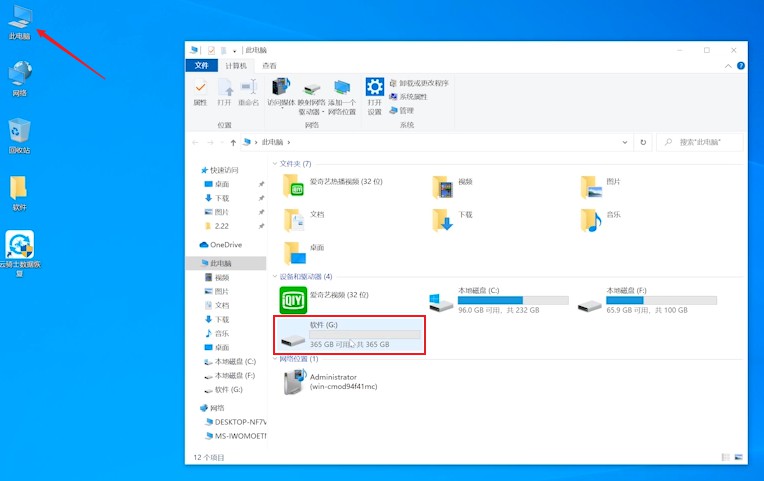Open the address bar history dropdown
Viewport: 764px width, 481px height.
point(625,142)
